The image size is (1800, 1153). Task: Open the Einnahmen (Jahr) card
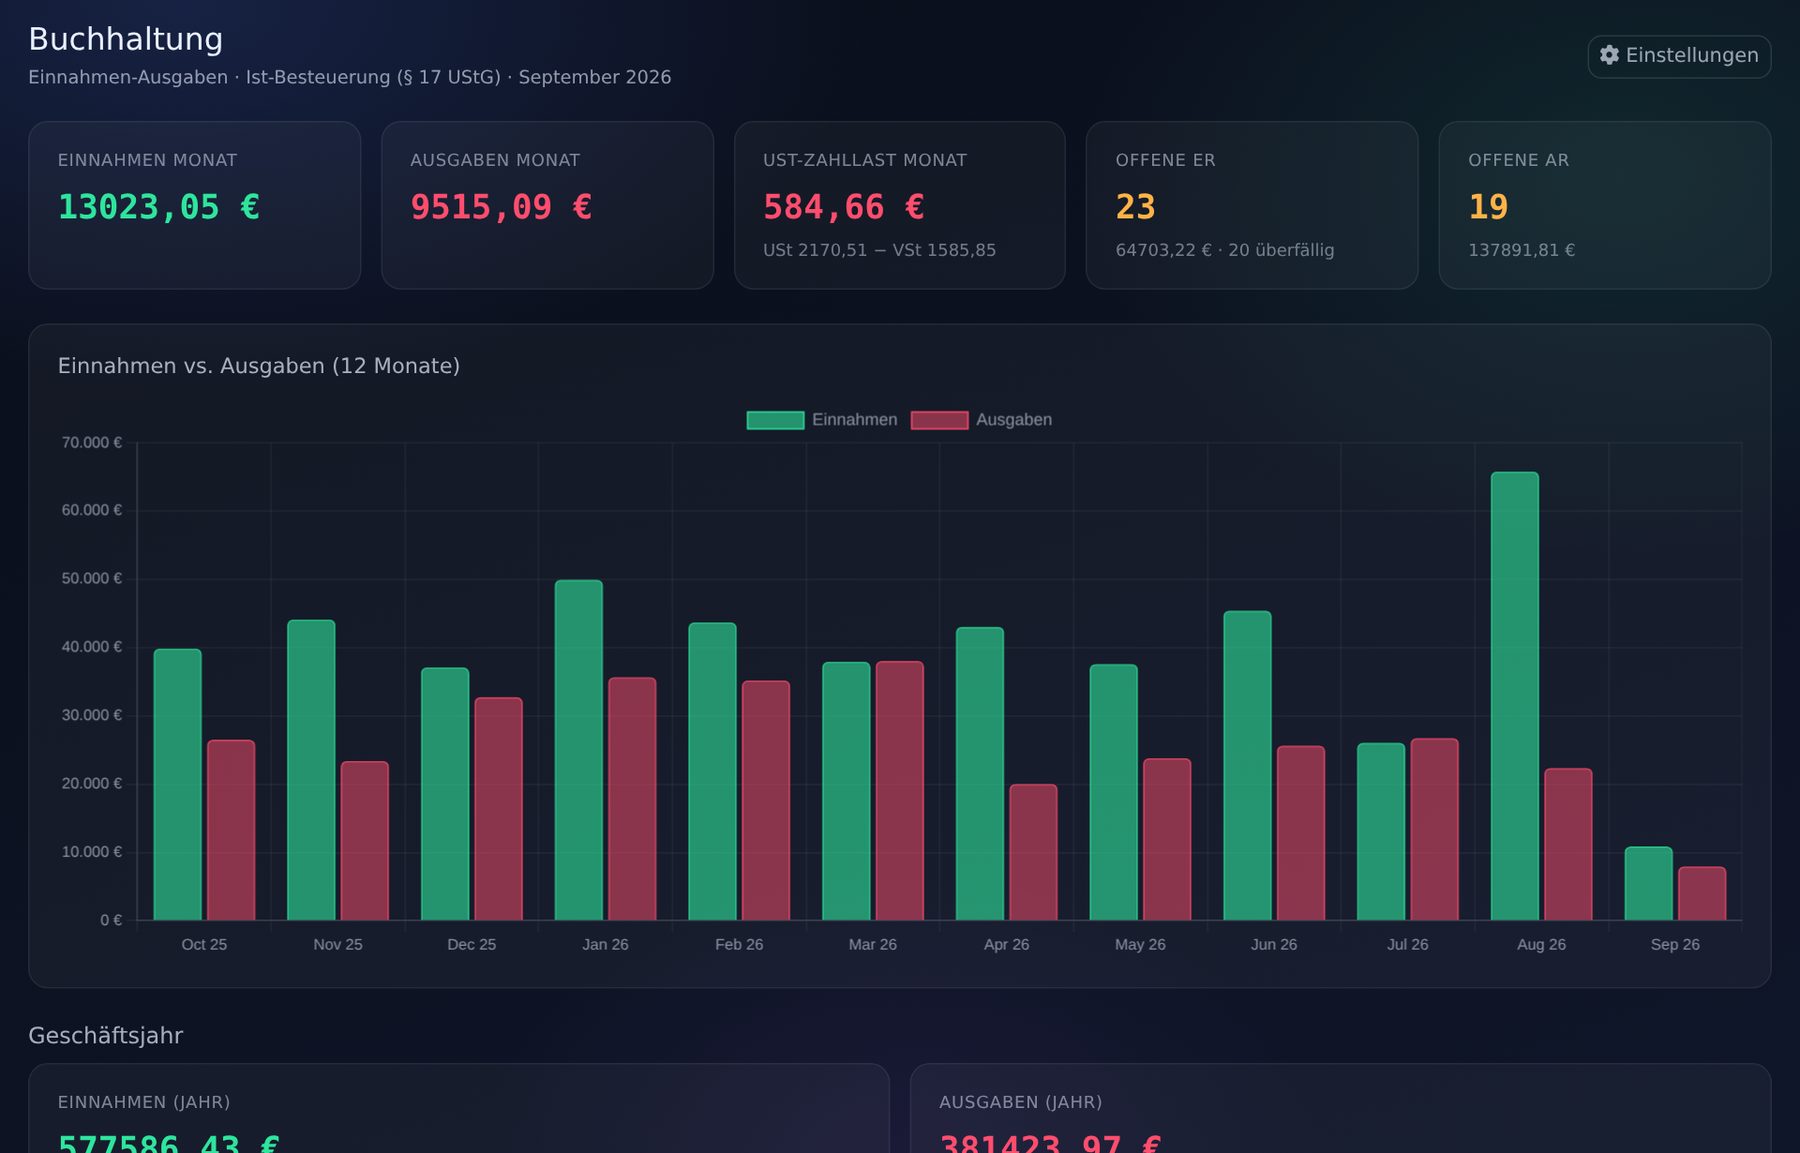click(x=459, y=1108)
